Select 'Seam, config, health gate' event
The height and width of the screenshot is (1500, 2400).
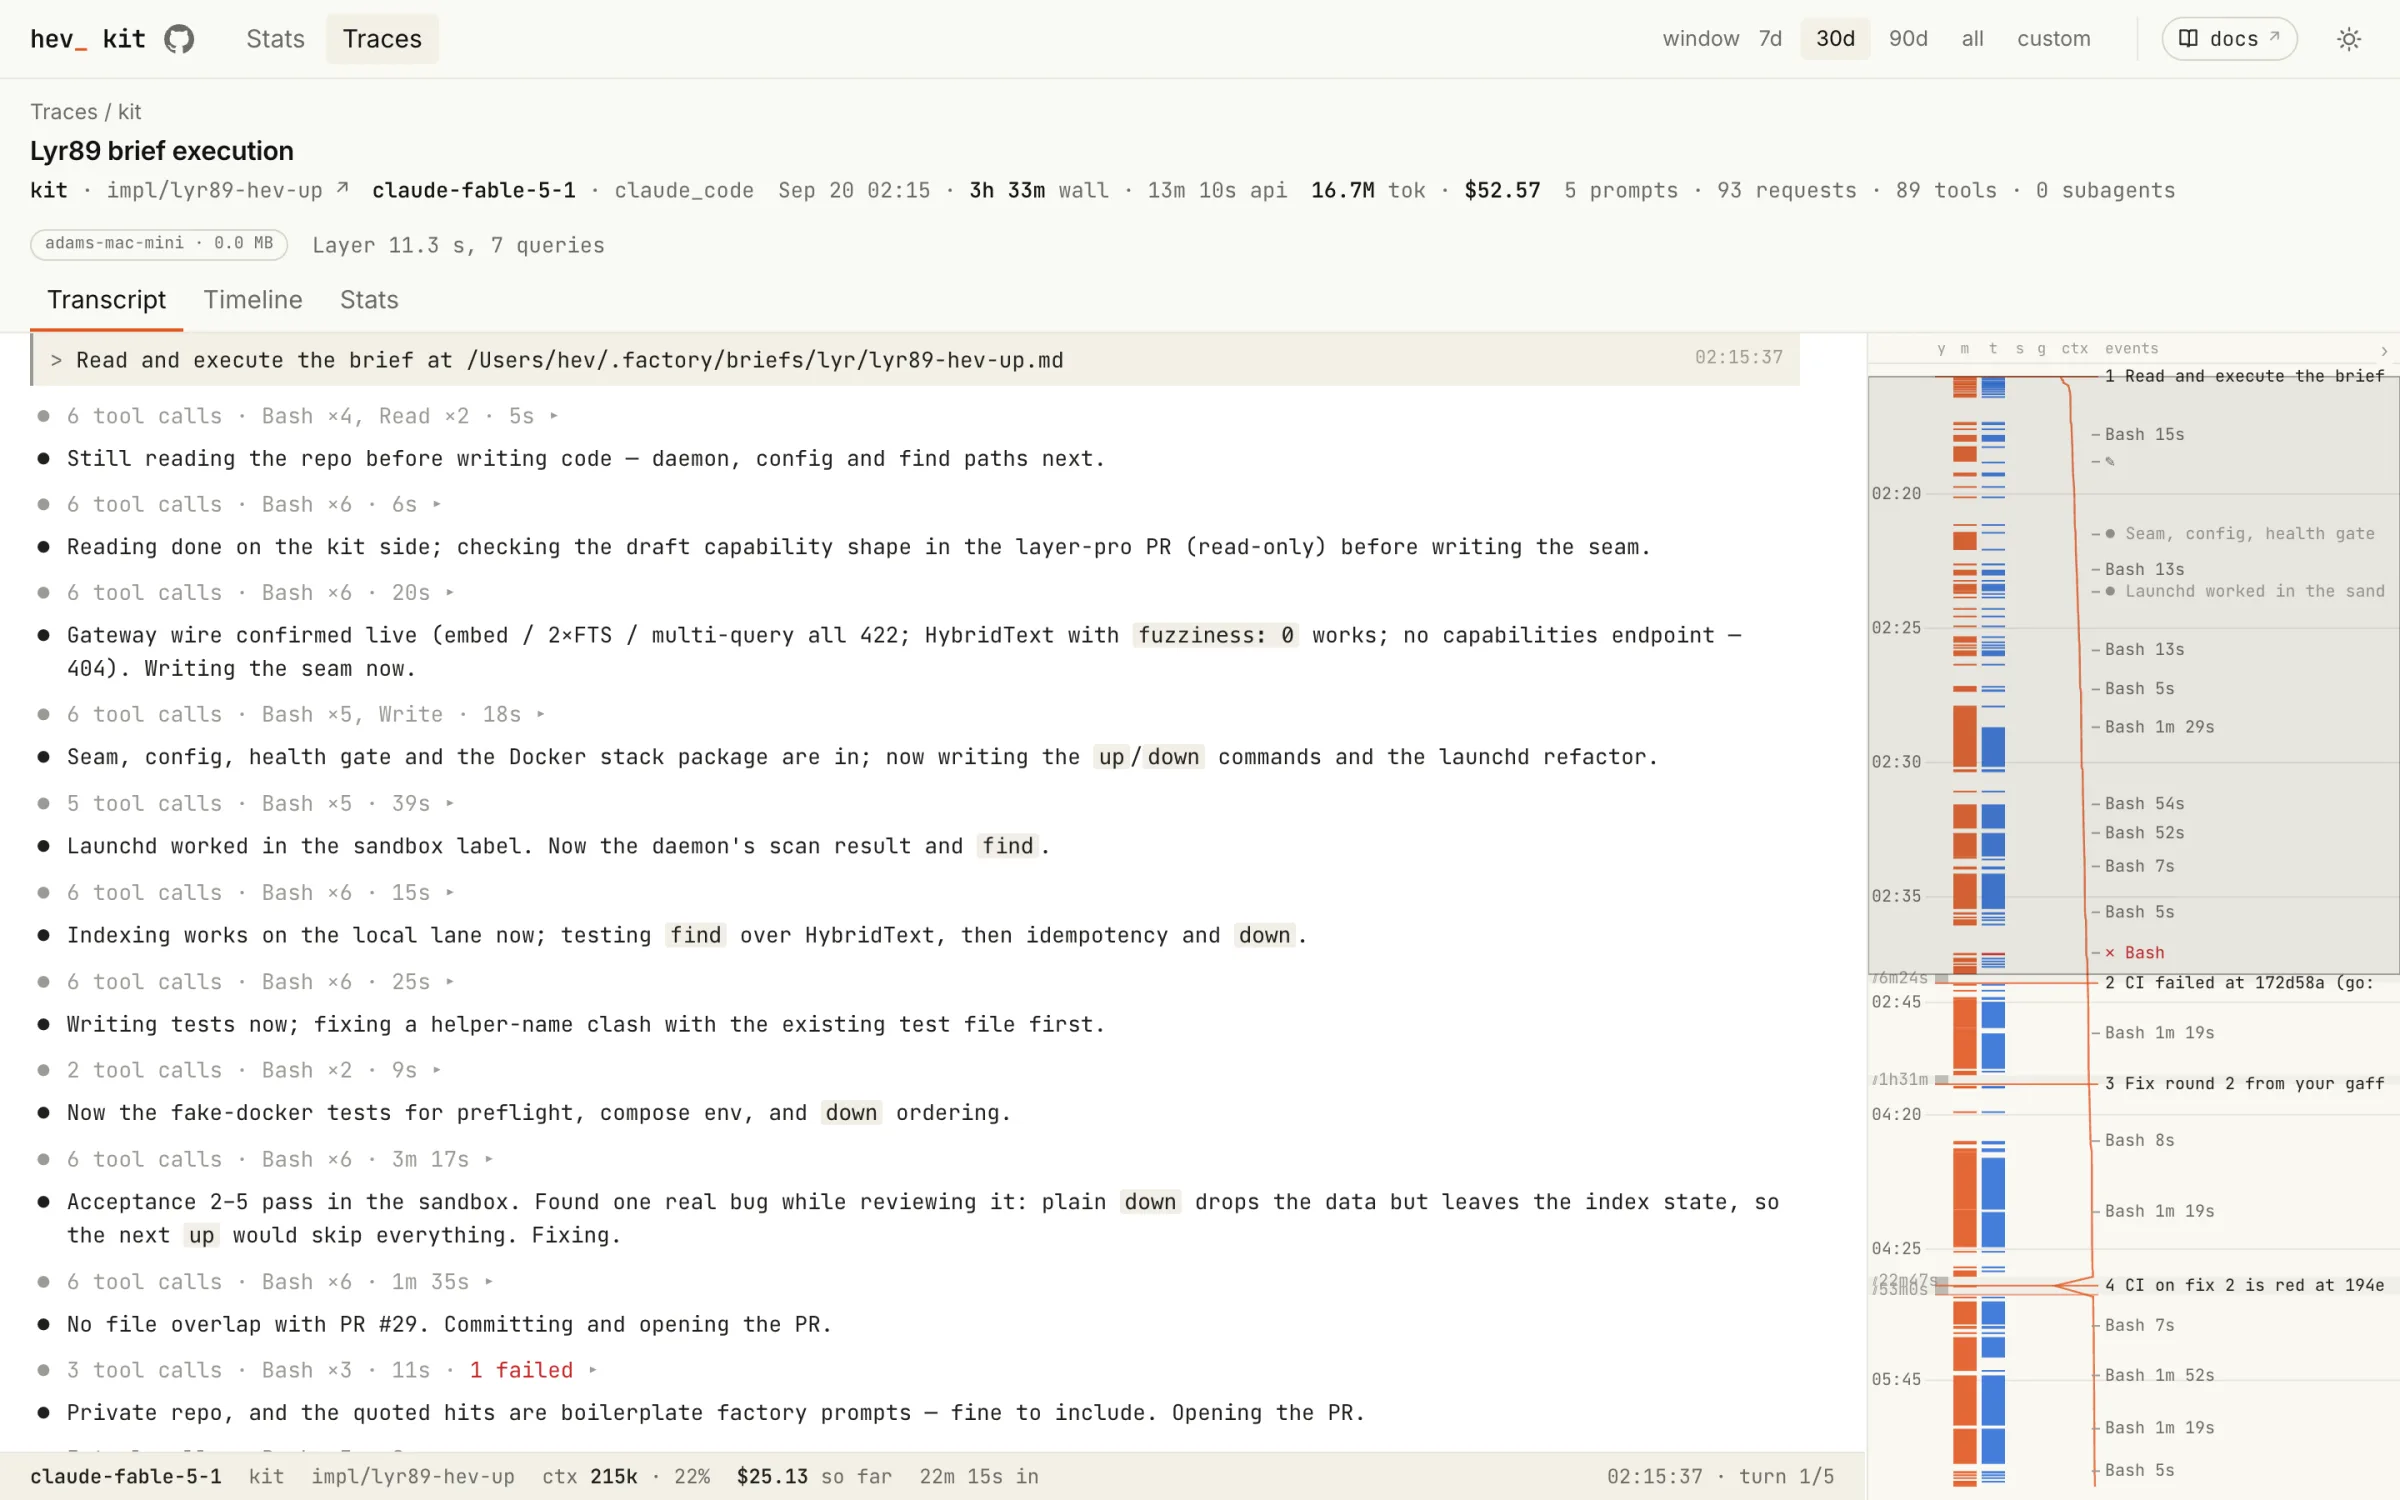2239,534
